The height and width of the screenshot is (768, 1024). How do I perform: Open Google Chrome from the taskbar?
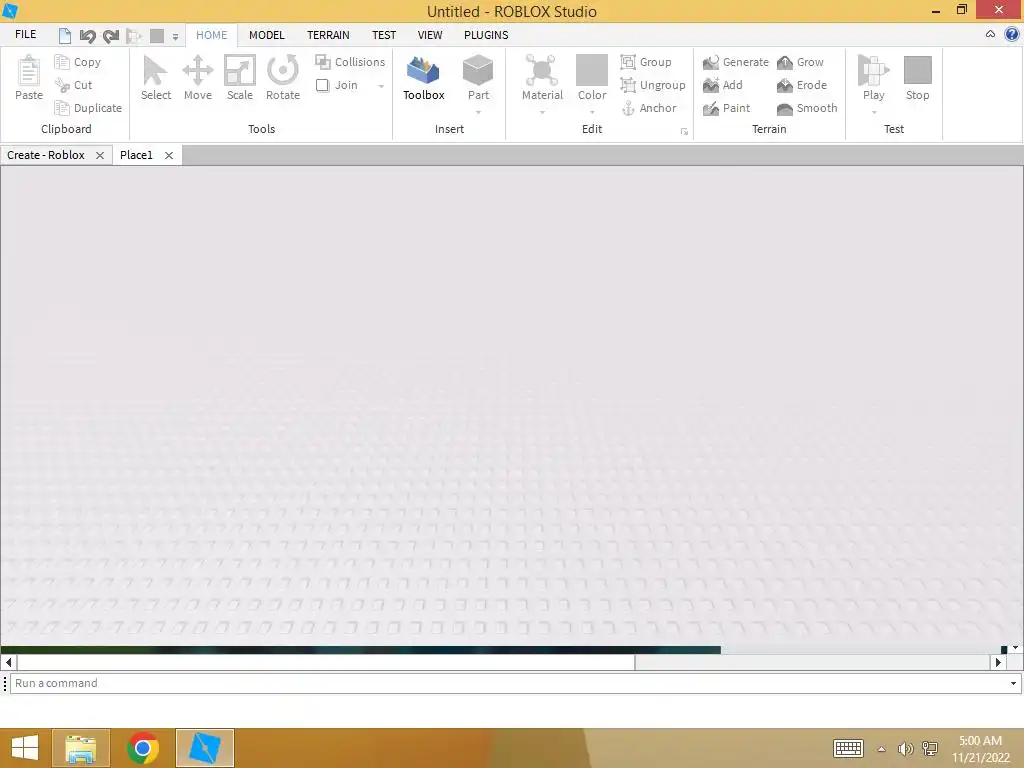pos(143,748)
